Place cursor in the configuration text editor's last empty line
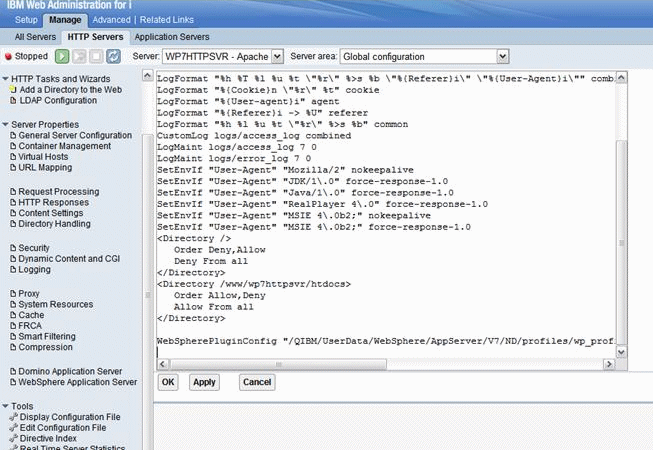This screenshot has width=653, height=450. pos(385,352)
